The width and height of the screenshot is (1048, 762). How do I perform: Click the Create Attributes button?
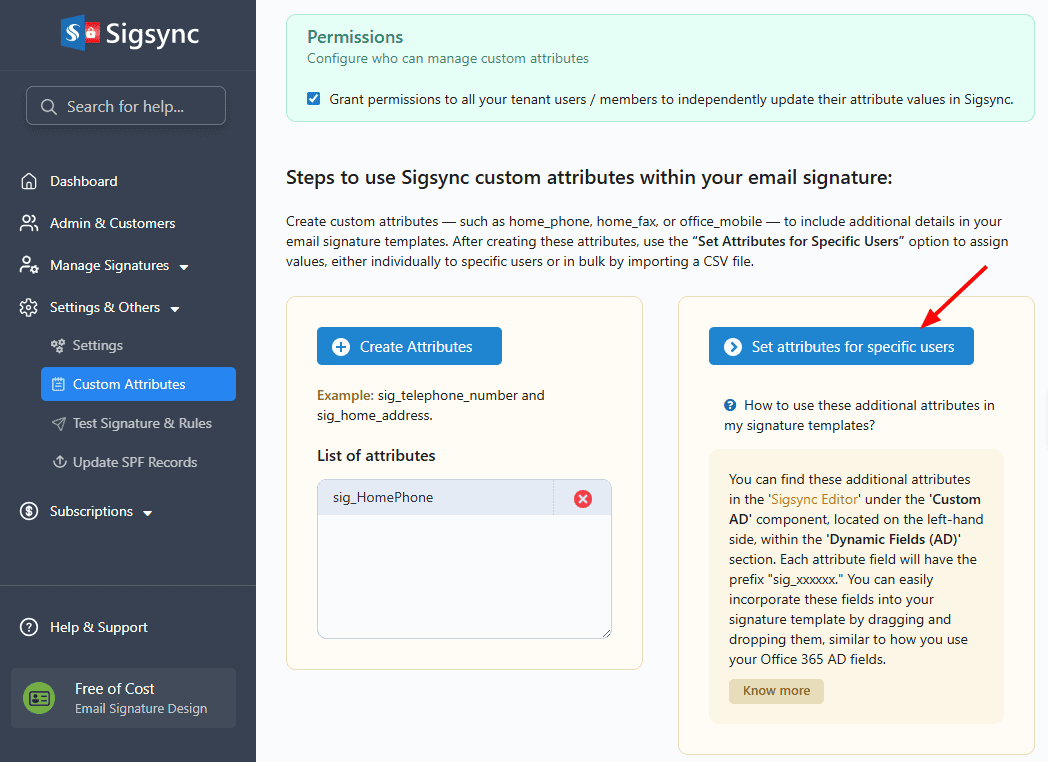[409, 346]
